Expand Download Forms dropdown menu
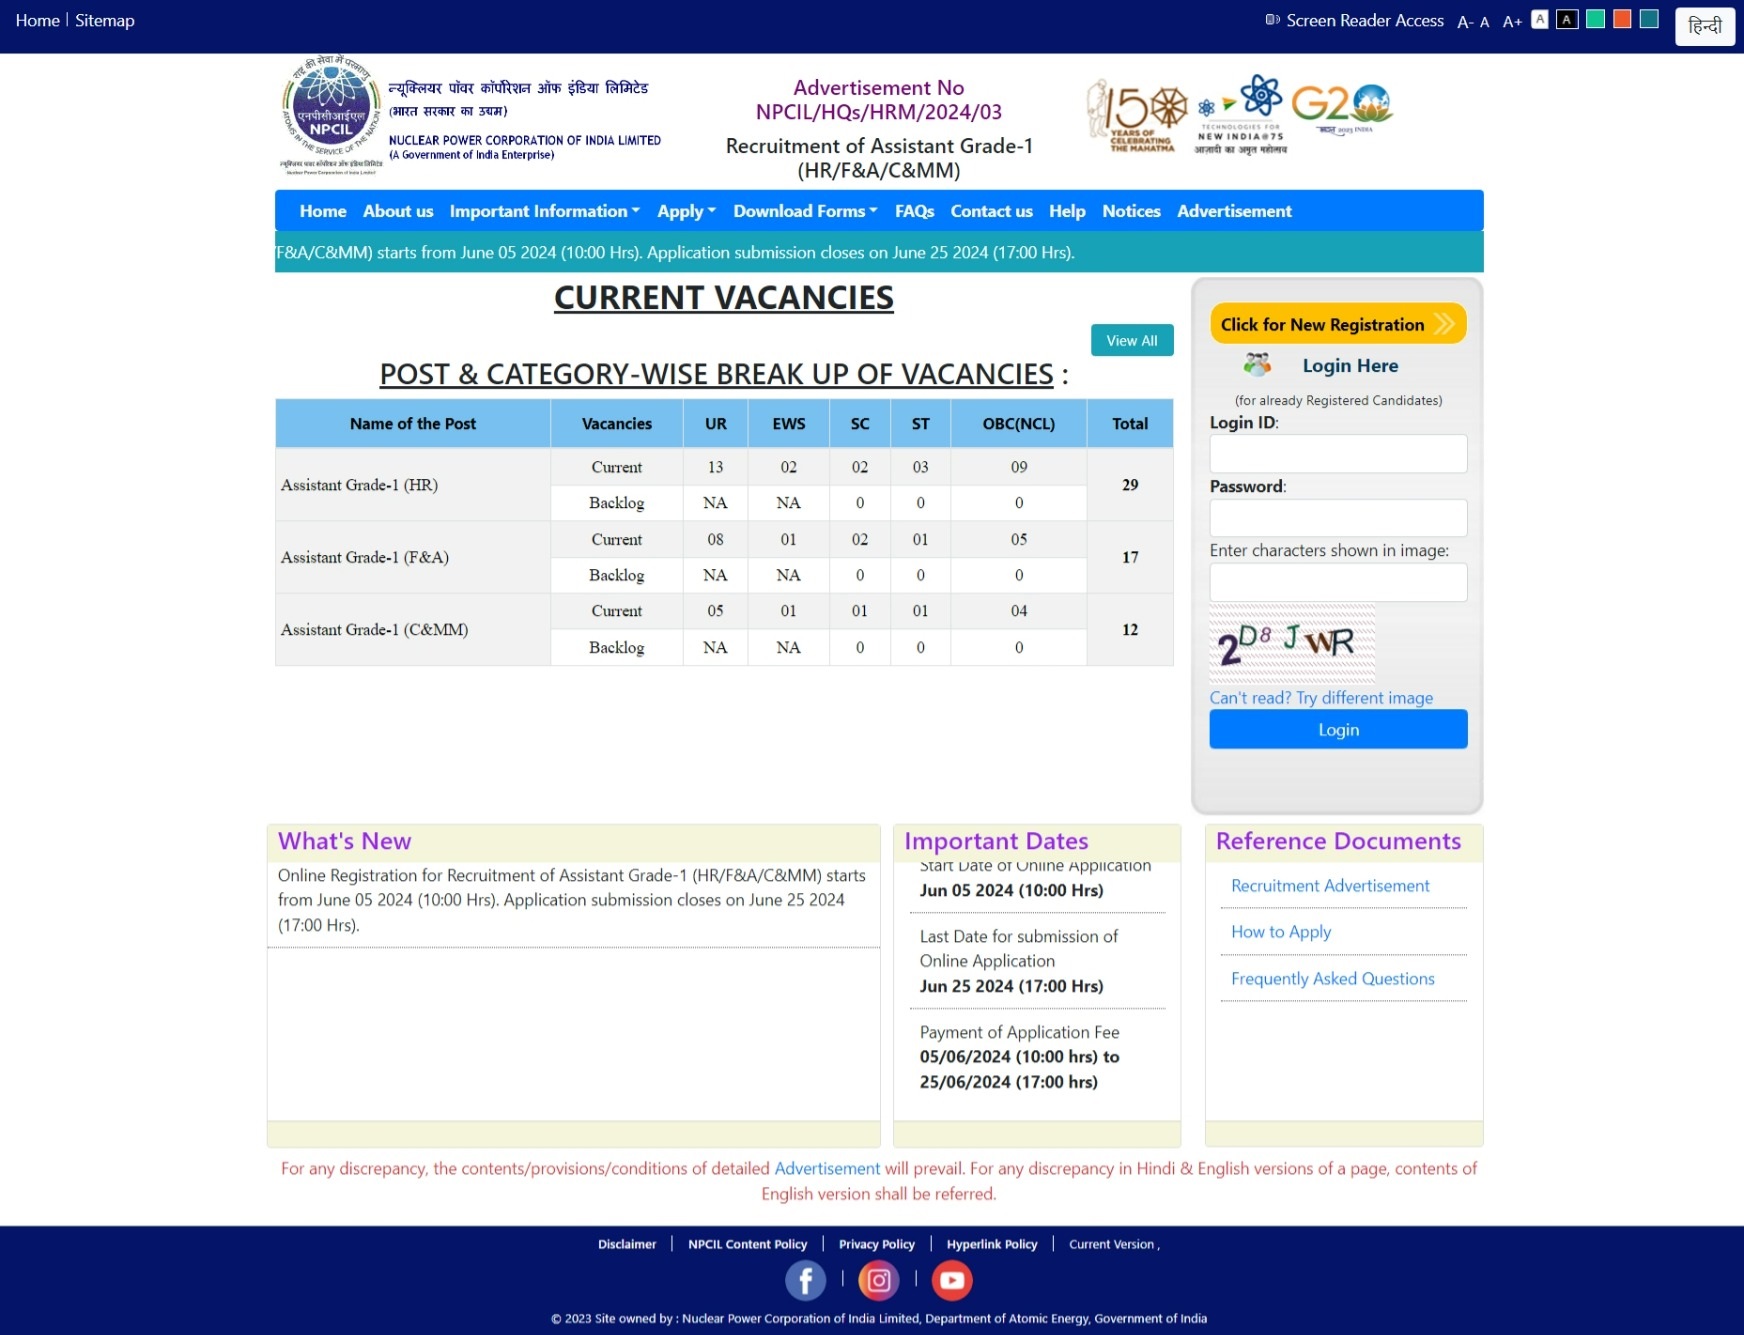This screenshot has width=1744, height=1335. tap(805, 211)
